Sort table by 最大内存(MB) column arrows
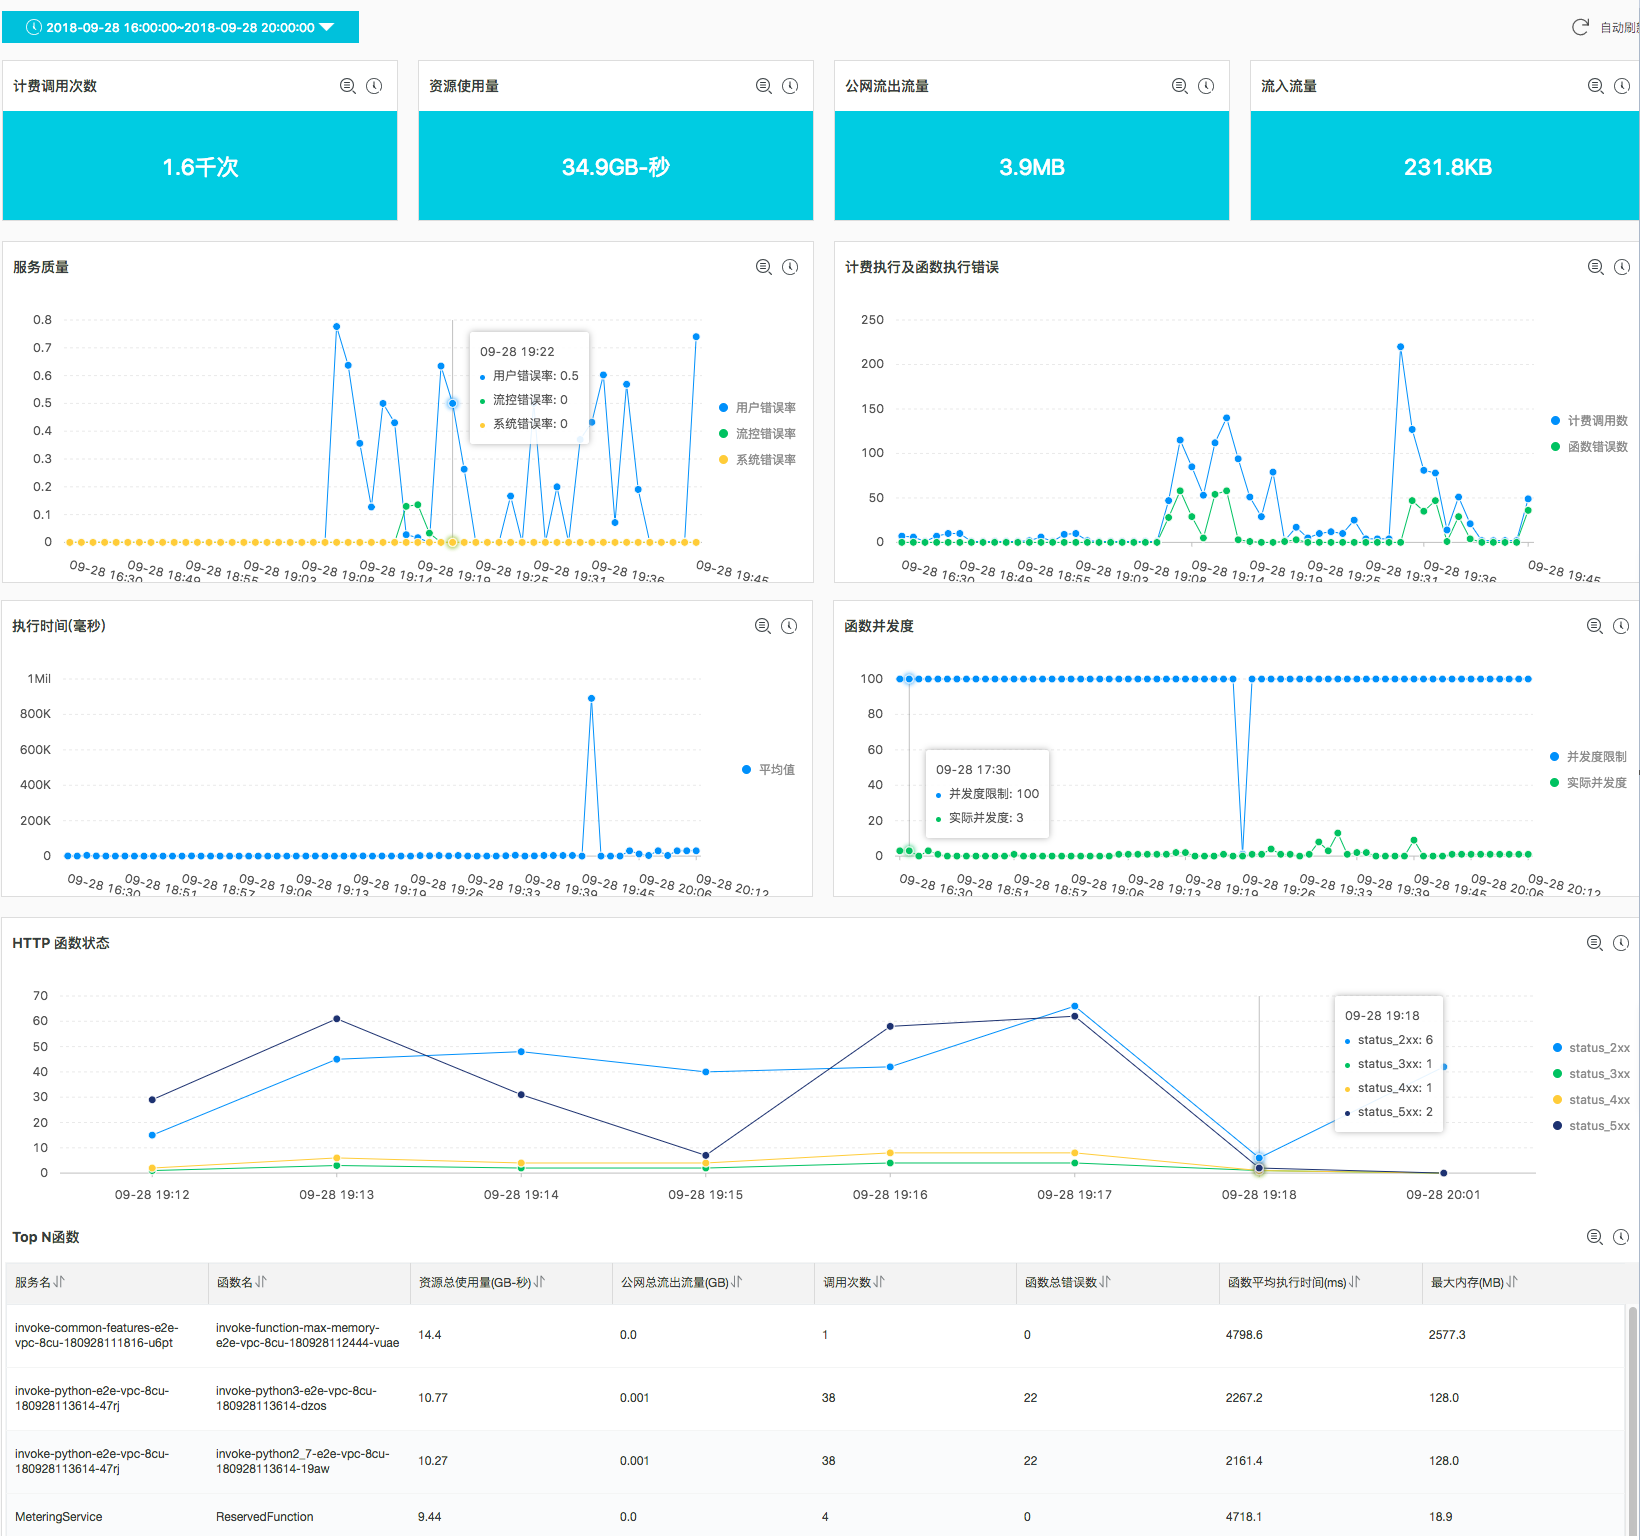This screenshot has width=1640, height=1540. point(1512,1282)
